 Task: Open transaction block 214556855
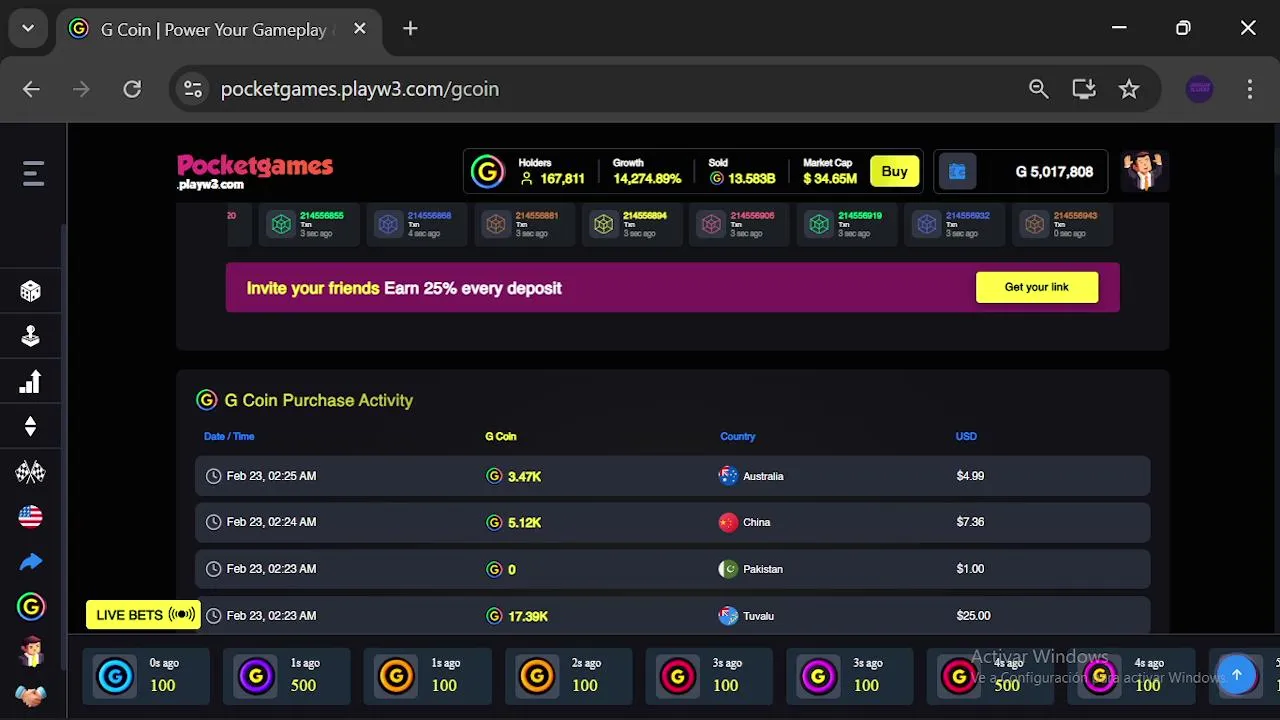pyautogui.click(x=308, y=224)
